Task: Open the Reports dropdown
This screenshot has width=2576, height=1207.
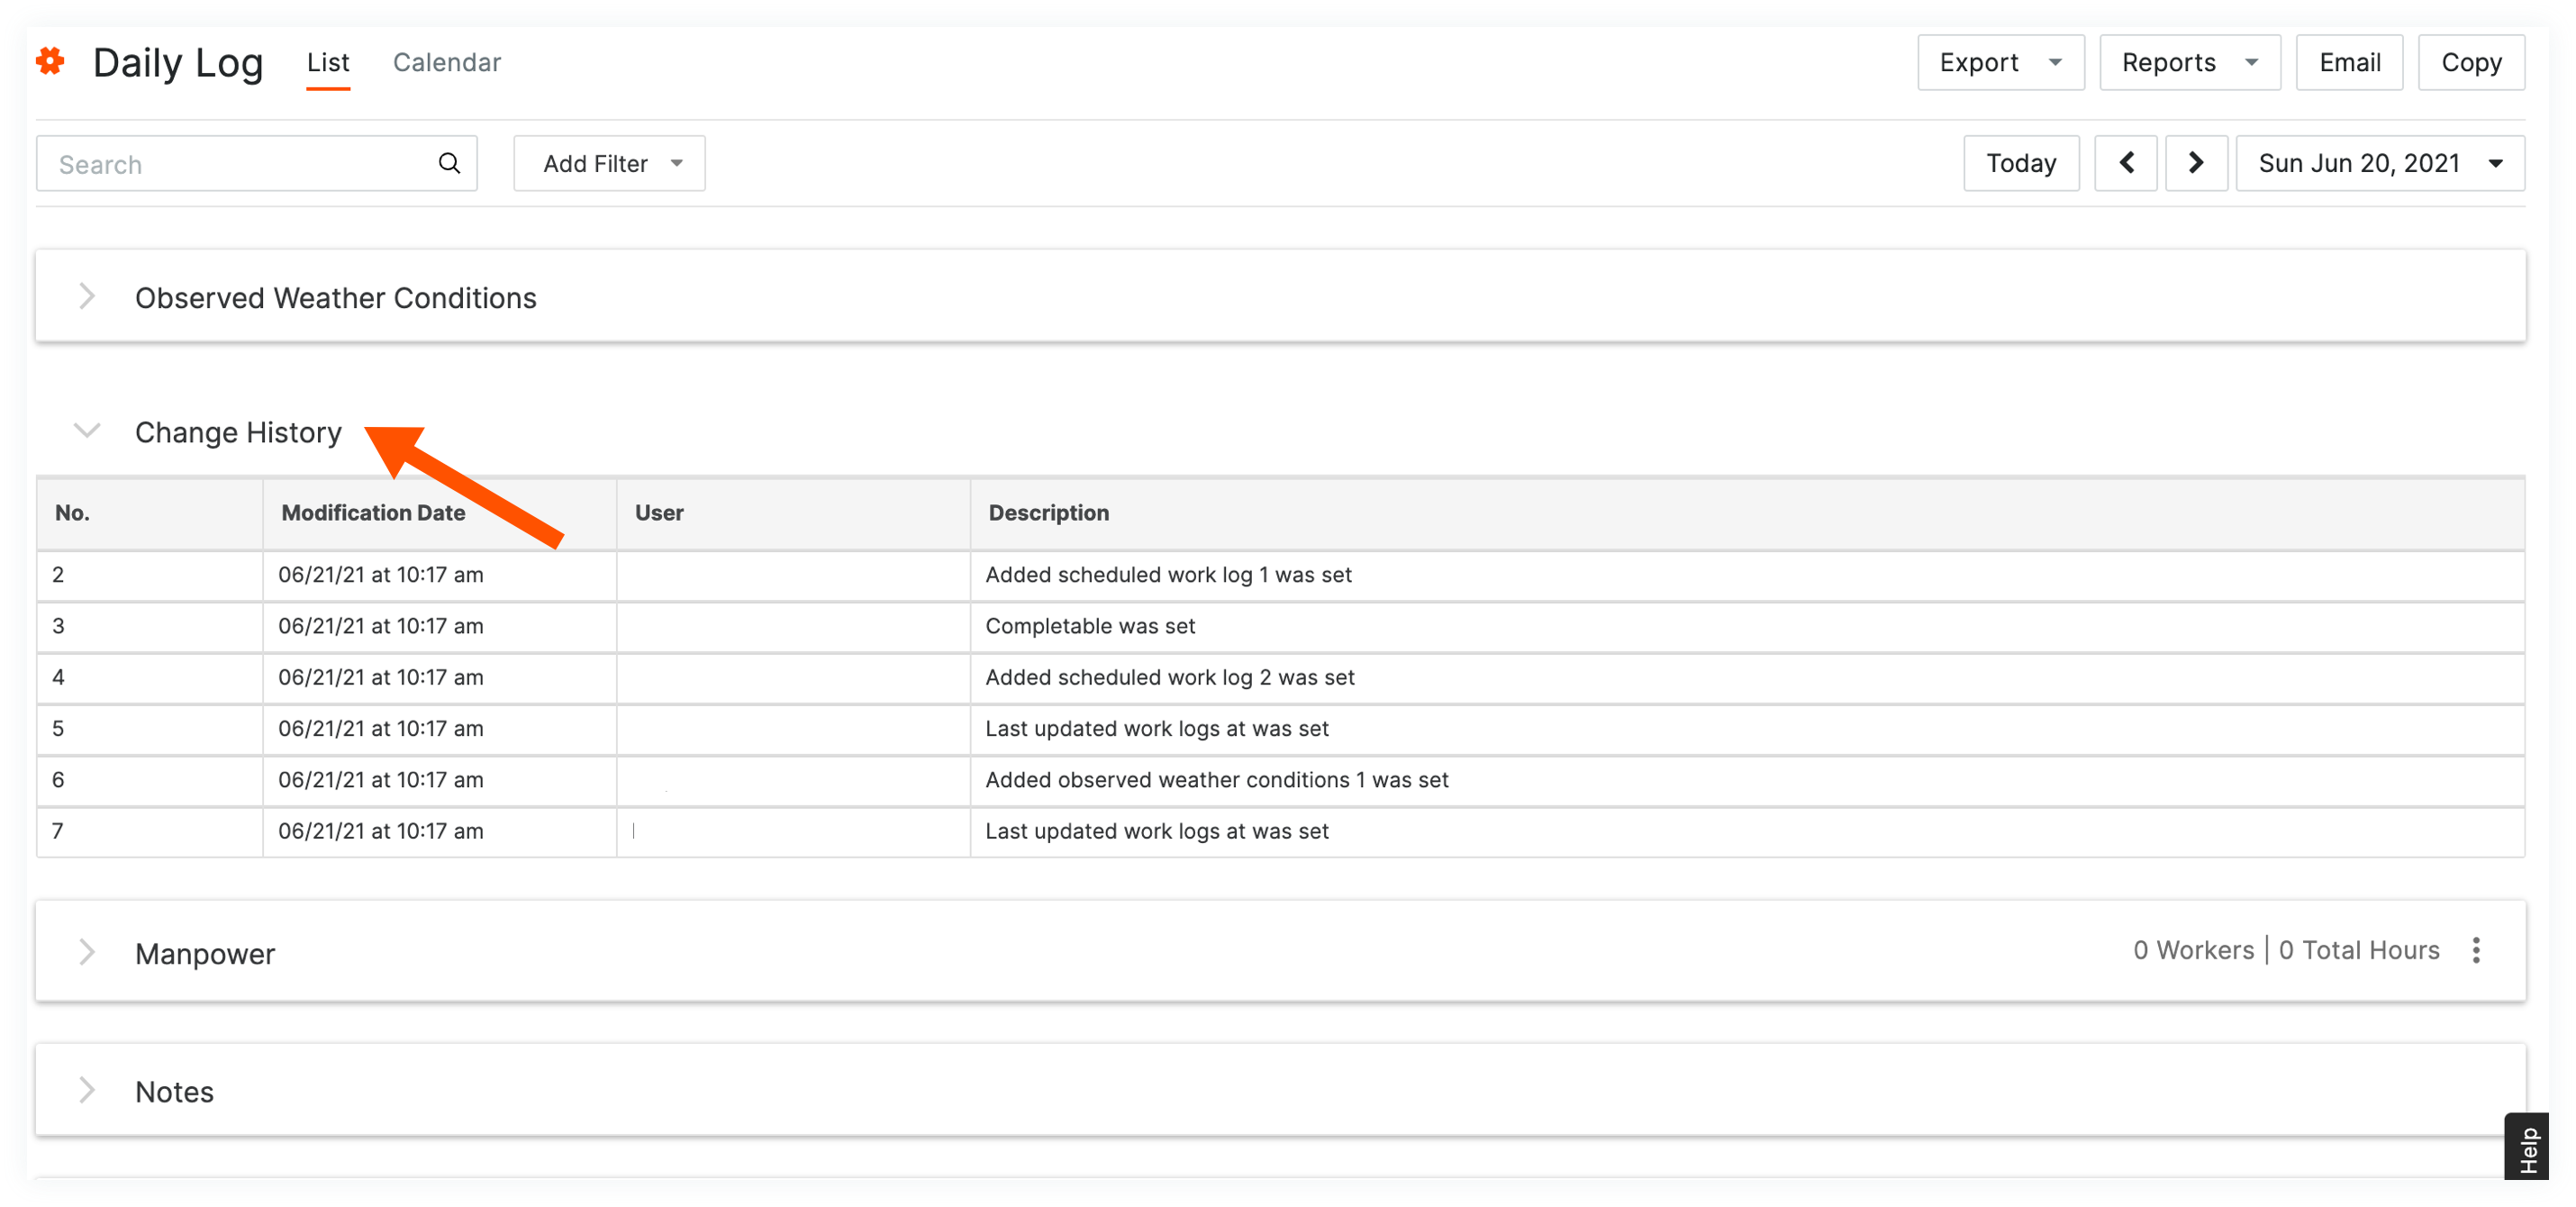Action: coord(2188,63)
